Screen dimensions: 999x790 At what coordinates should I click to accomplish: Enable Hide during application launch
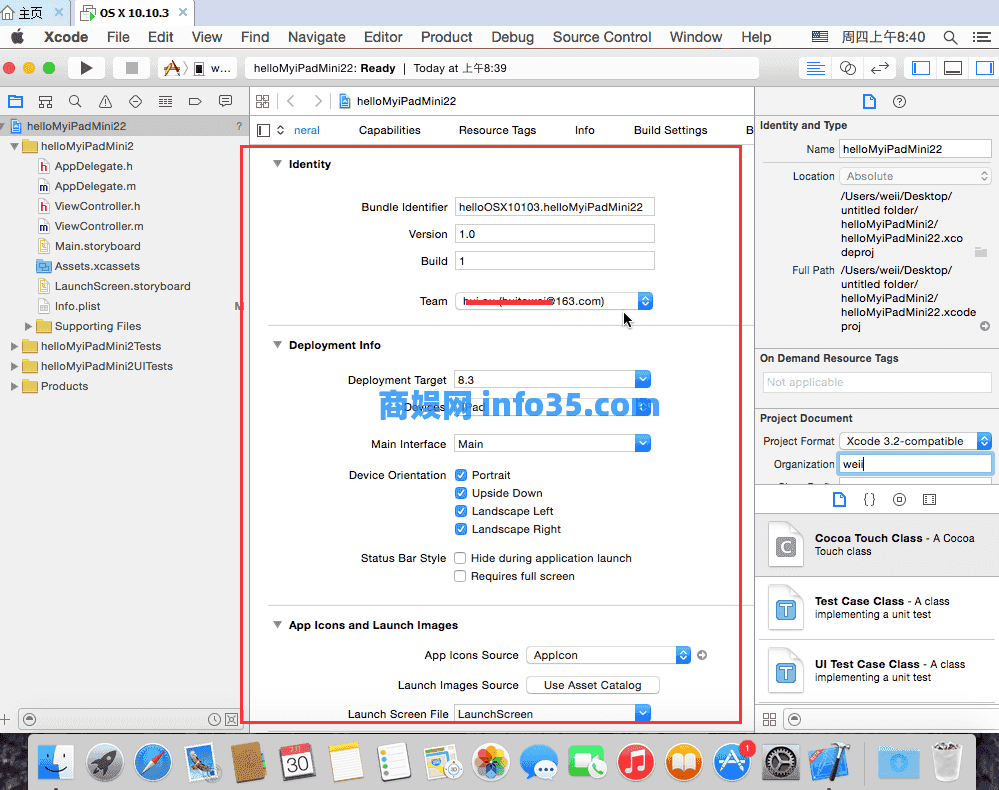pyautogui.click(x=460, y=558)
